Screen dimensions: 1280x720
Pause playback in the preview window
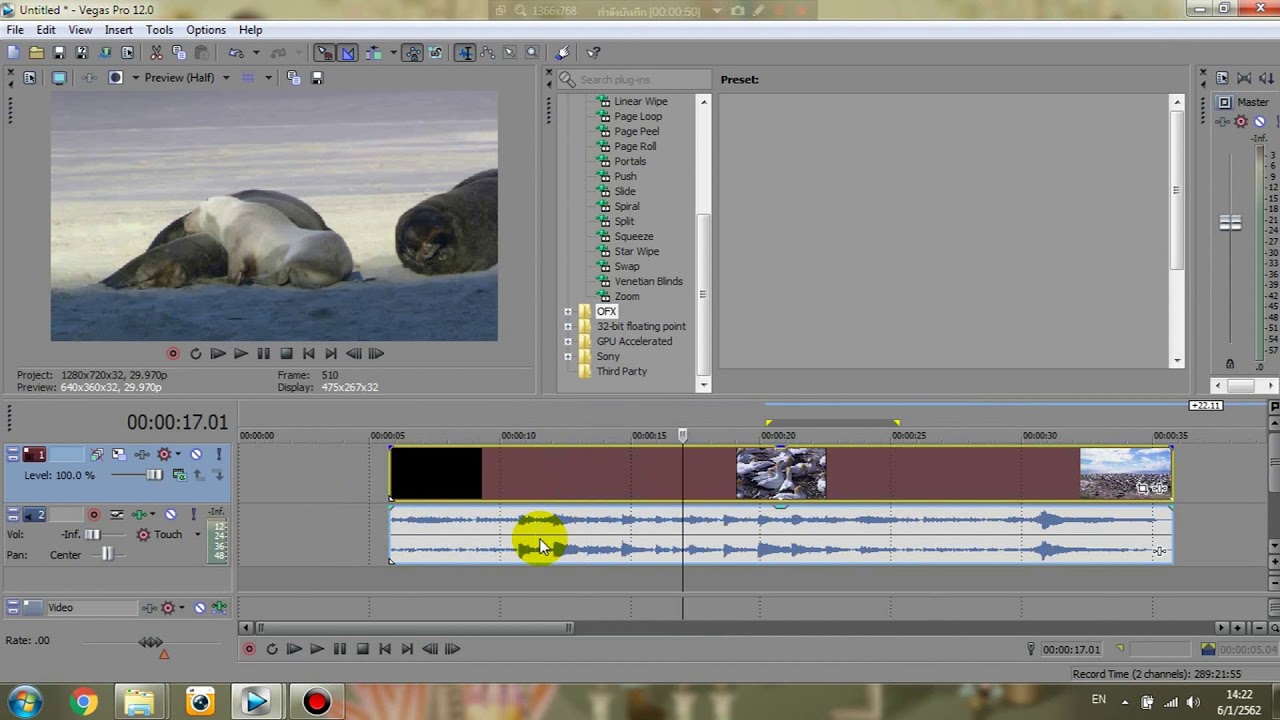click(x=263, y=354)
